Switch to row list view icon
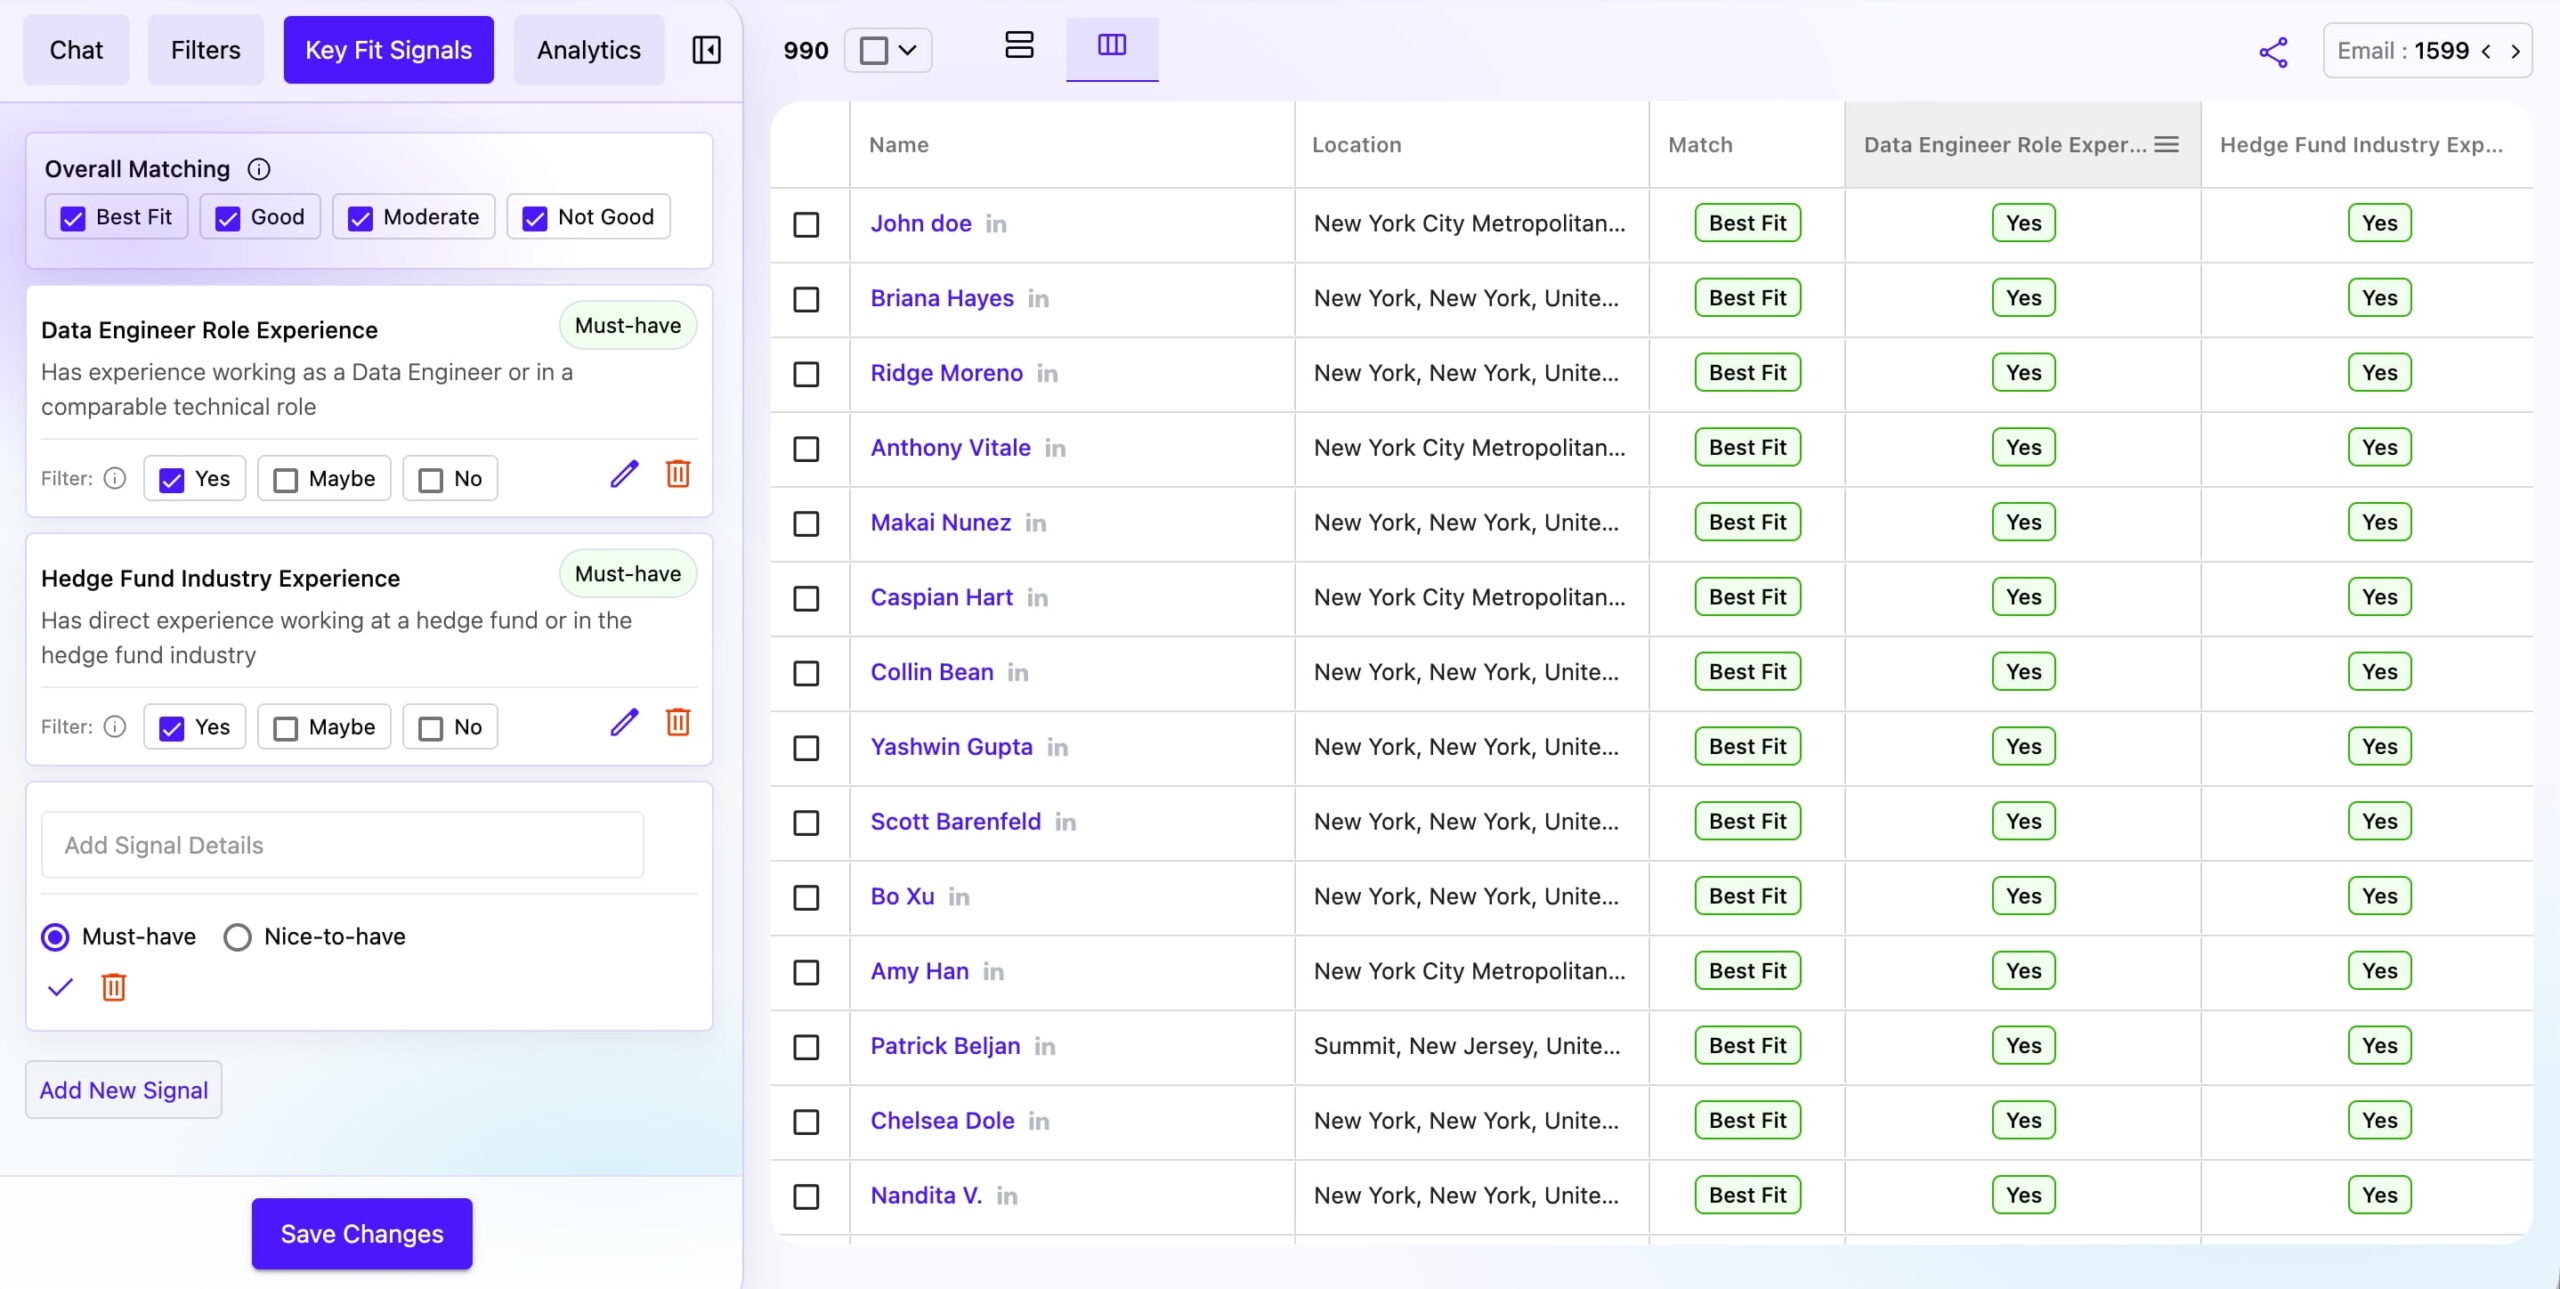This screenshot has width=2560, height=1289. click(x=1018, y=46)
